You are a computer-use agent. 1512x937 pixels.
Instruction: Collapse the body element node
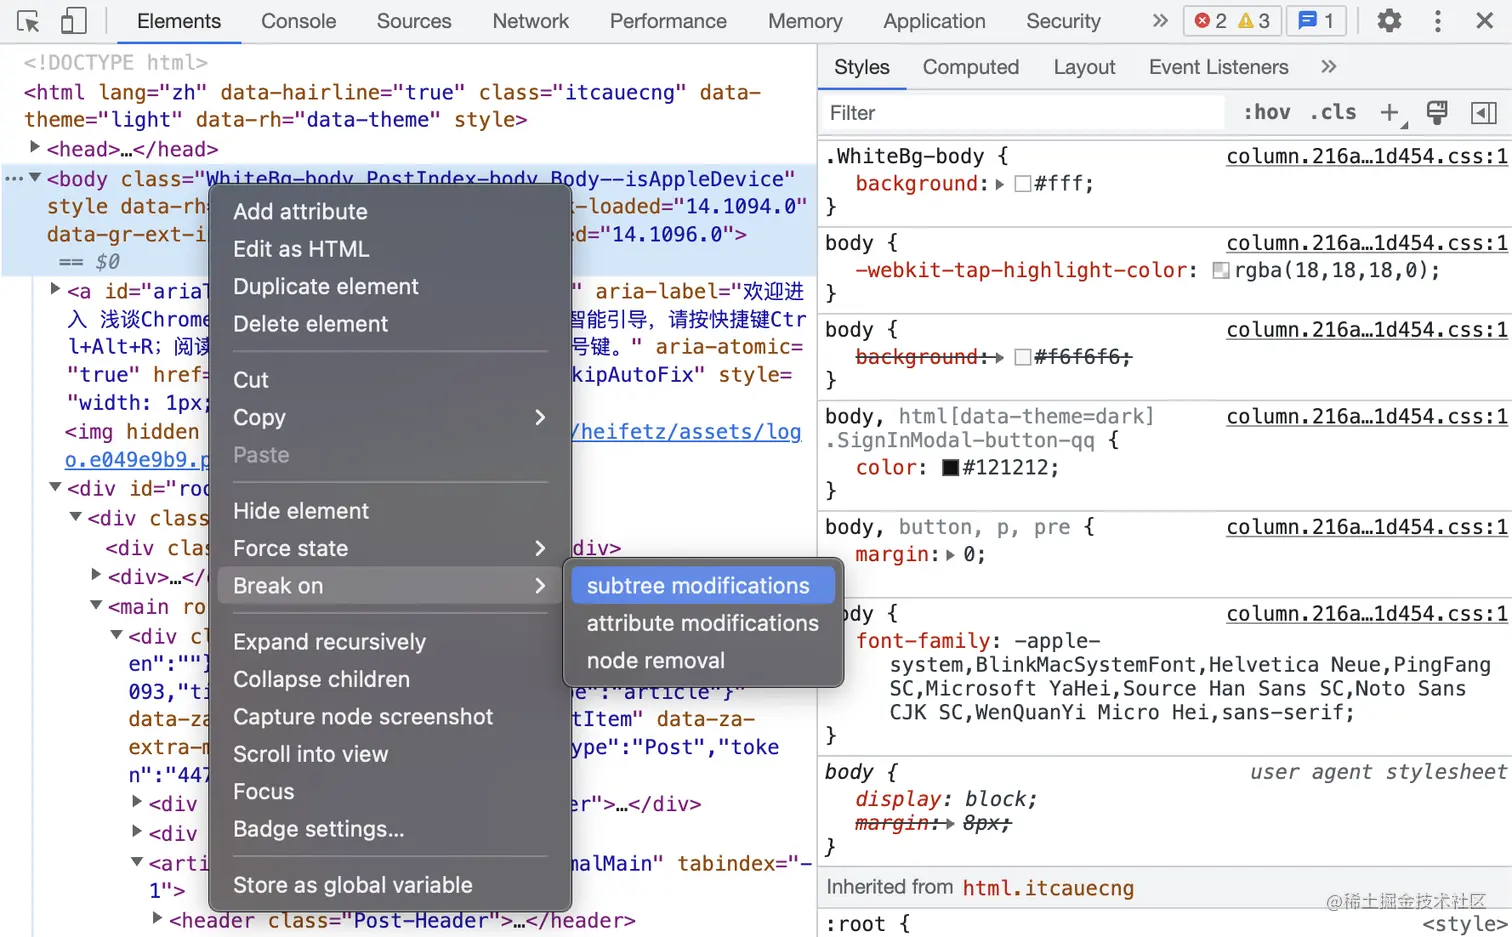(35, 178)
